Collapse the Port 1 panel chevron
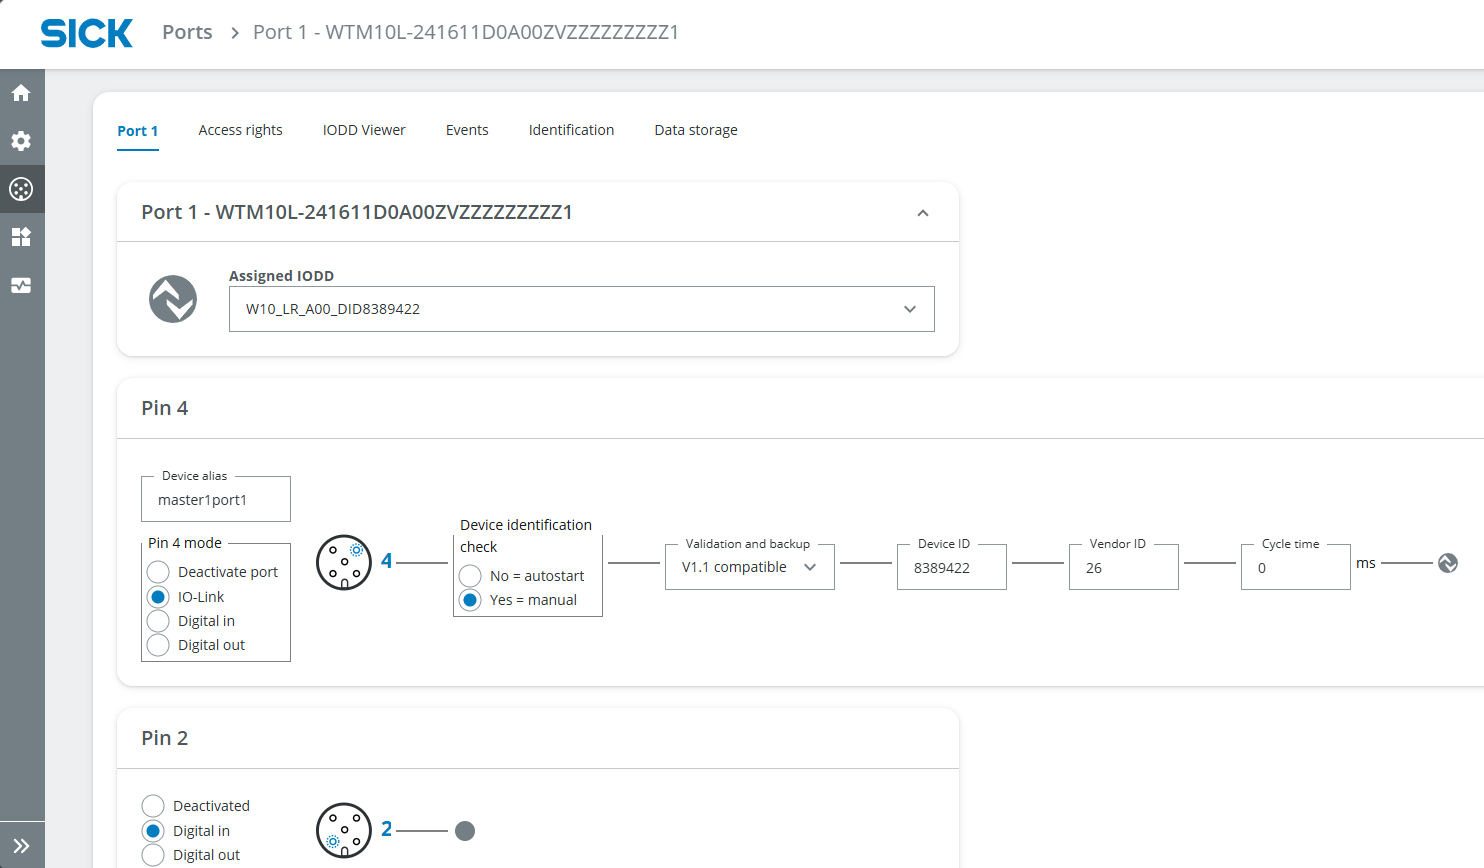1484x868 pixels. (923, 213)
